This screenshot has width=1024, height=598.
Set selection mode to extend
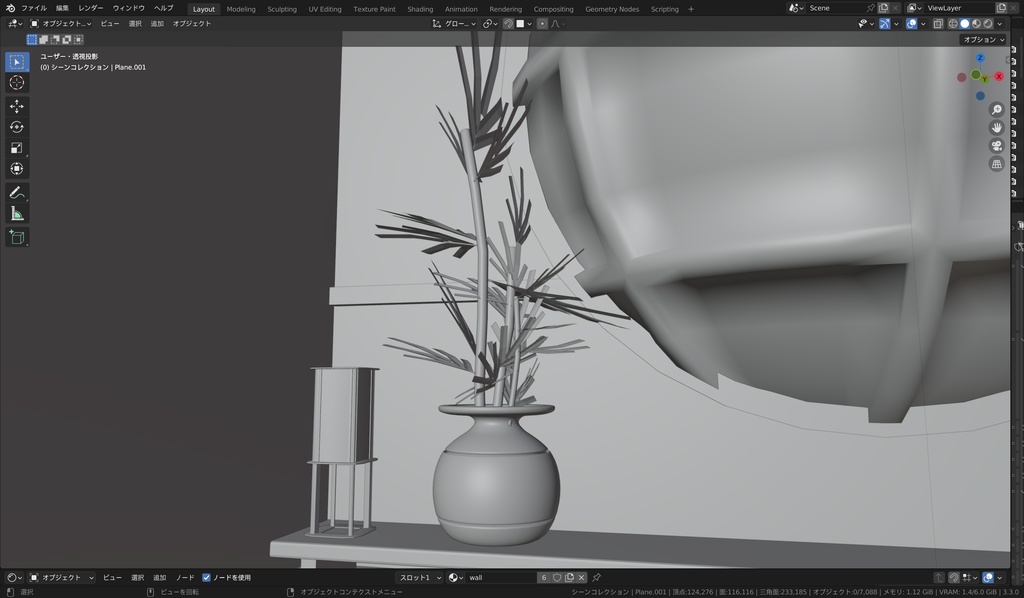43,40
